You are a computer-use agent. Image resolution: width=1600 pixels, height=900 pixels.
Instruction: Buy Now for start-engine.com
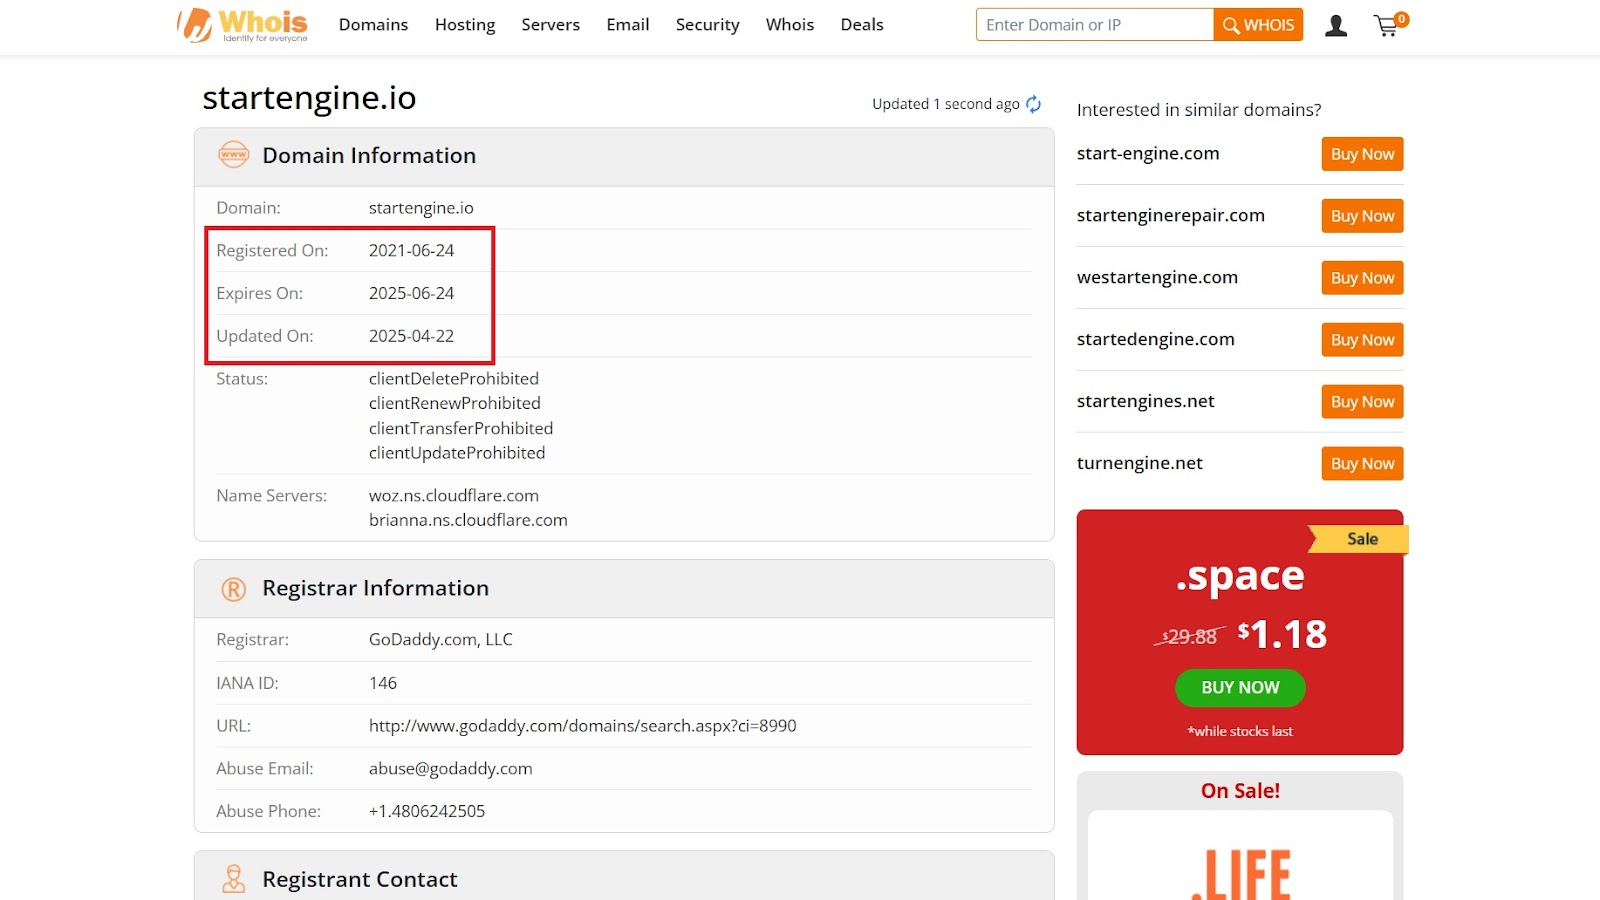click(x=1362, y=154)
